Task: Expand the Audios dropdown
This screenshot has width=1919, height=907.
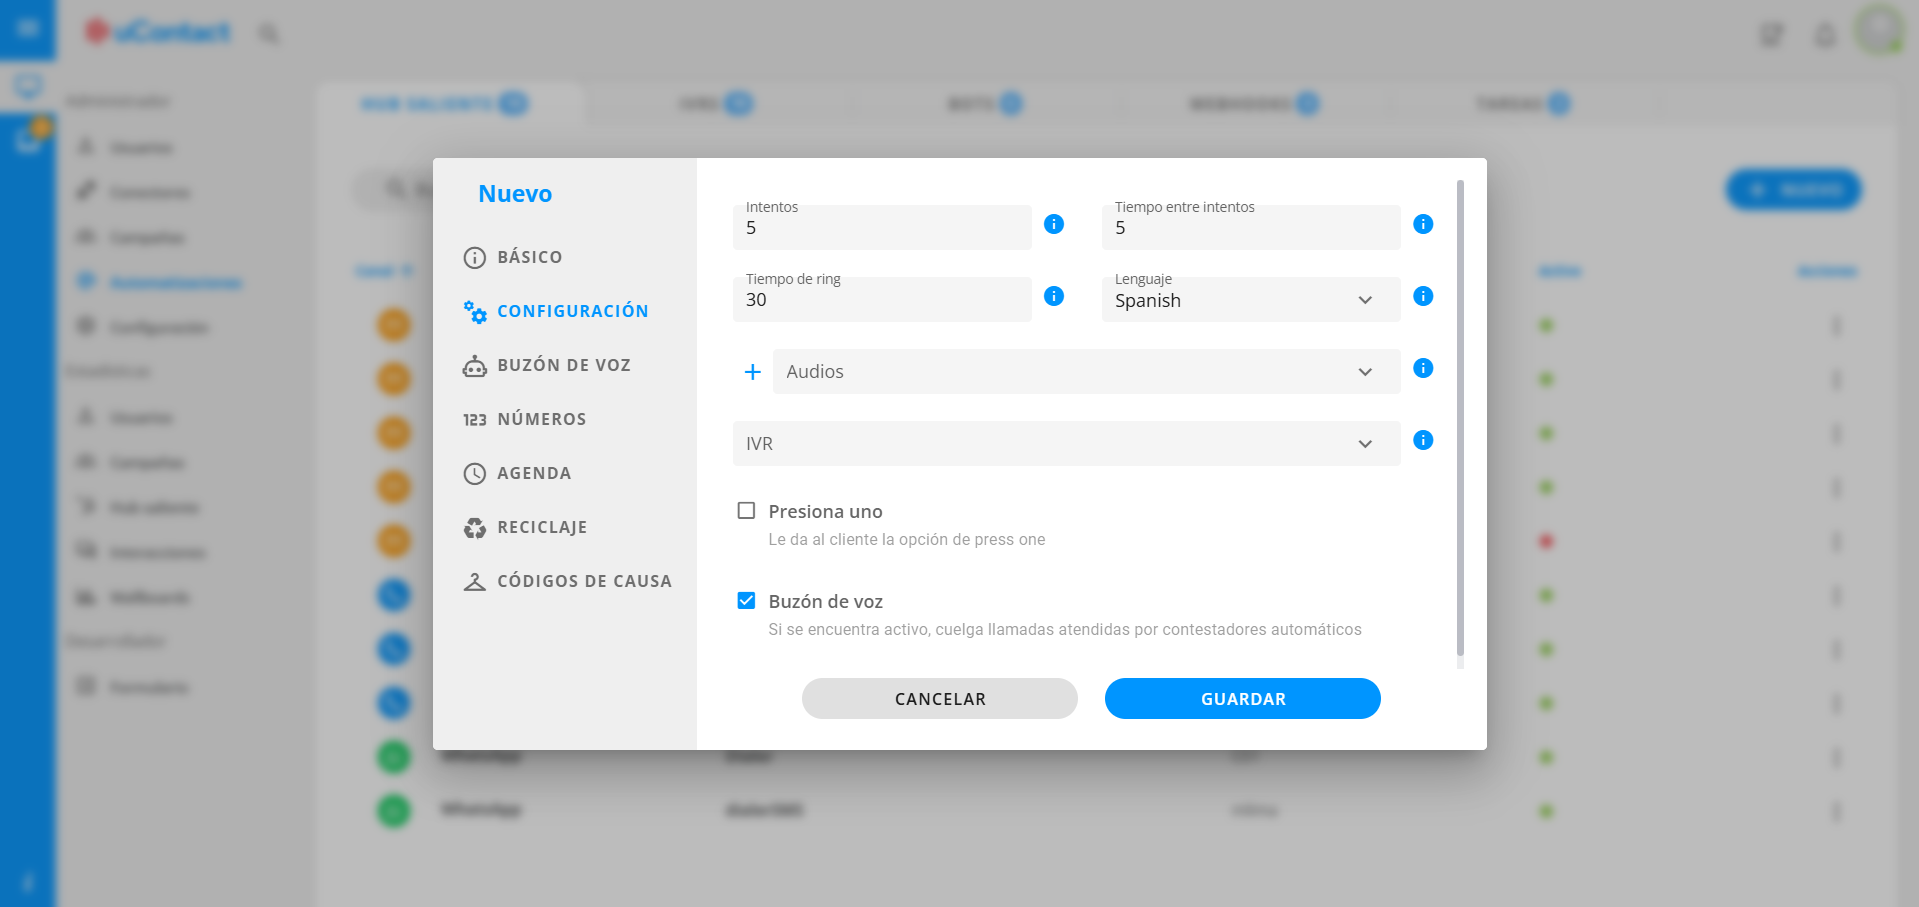Action: [x=1087, y=371]
